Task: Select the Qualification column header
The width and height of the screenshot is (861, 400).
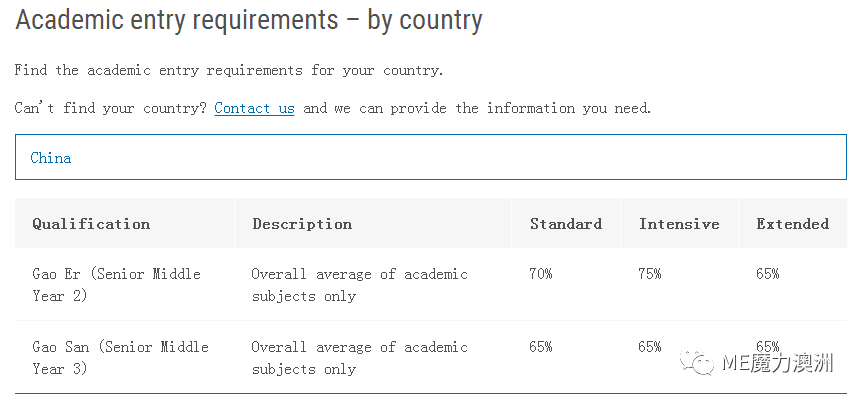Action: tap(91, 224)
